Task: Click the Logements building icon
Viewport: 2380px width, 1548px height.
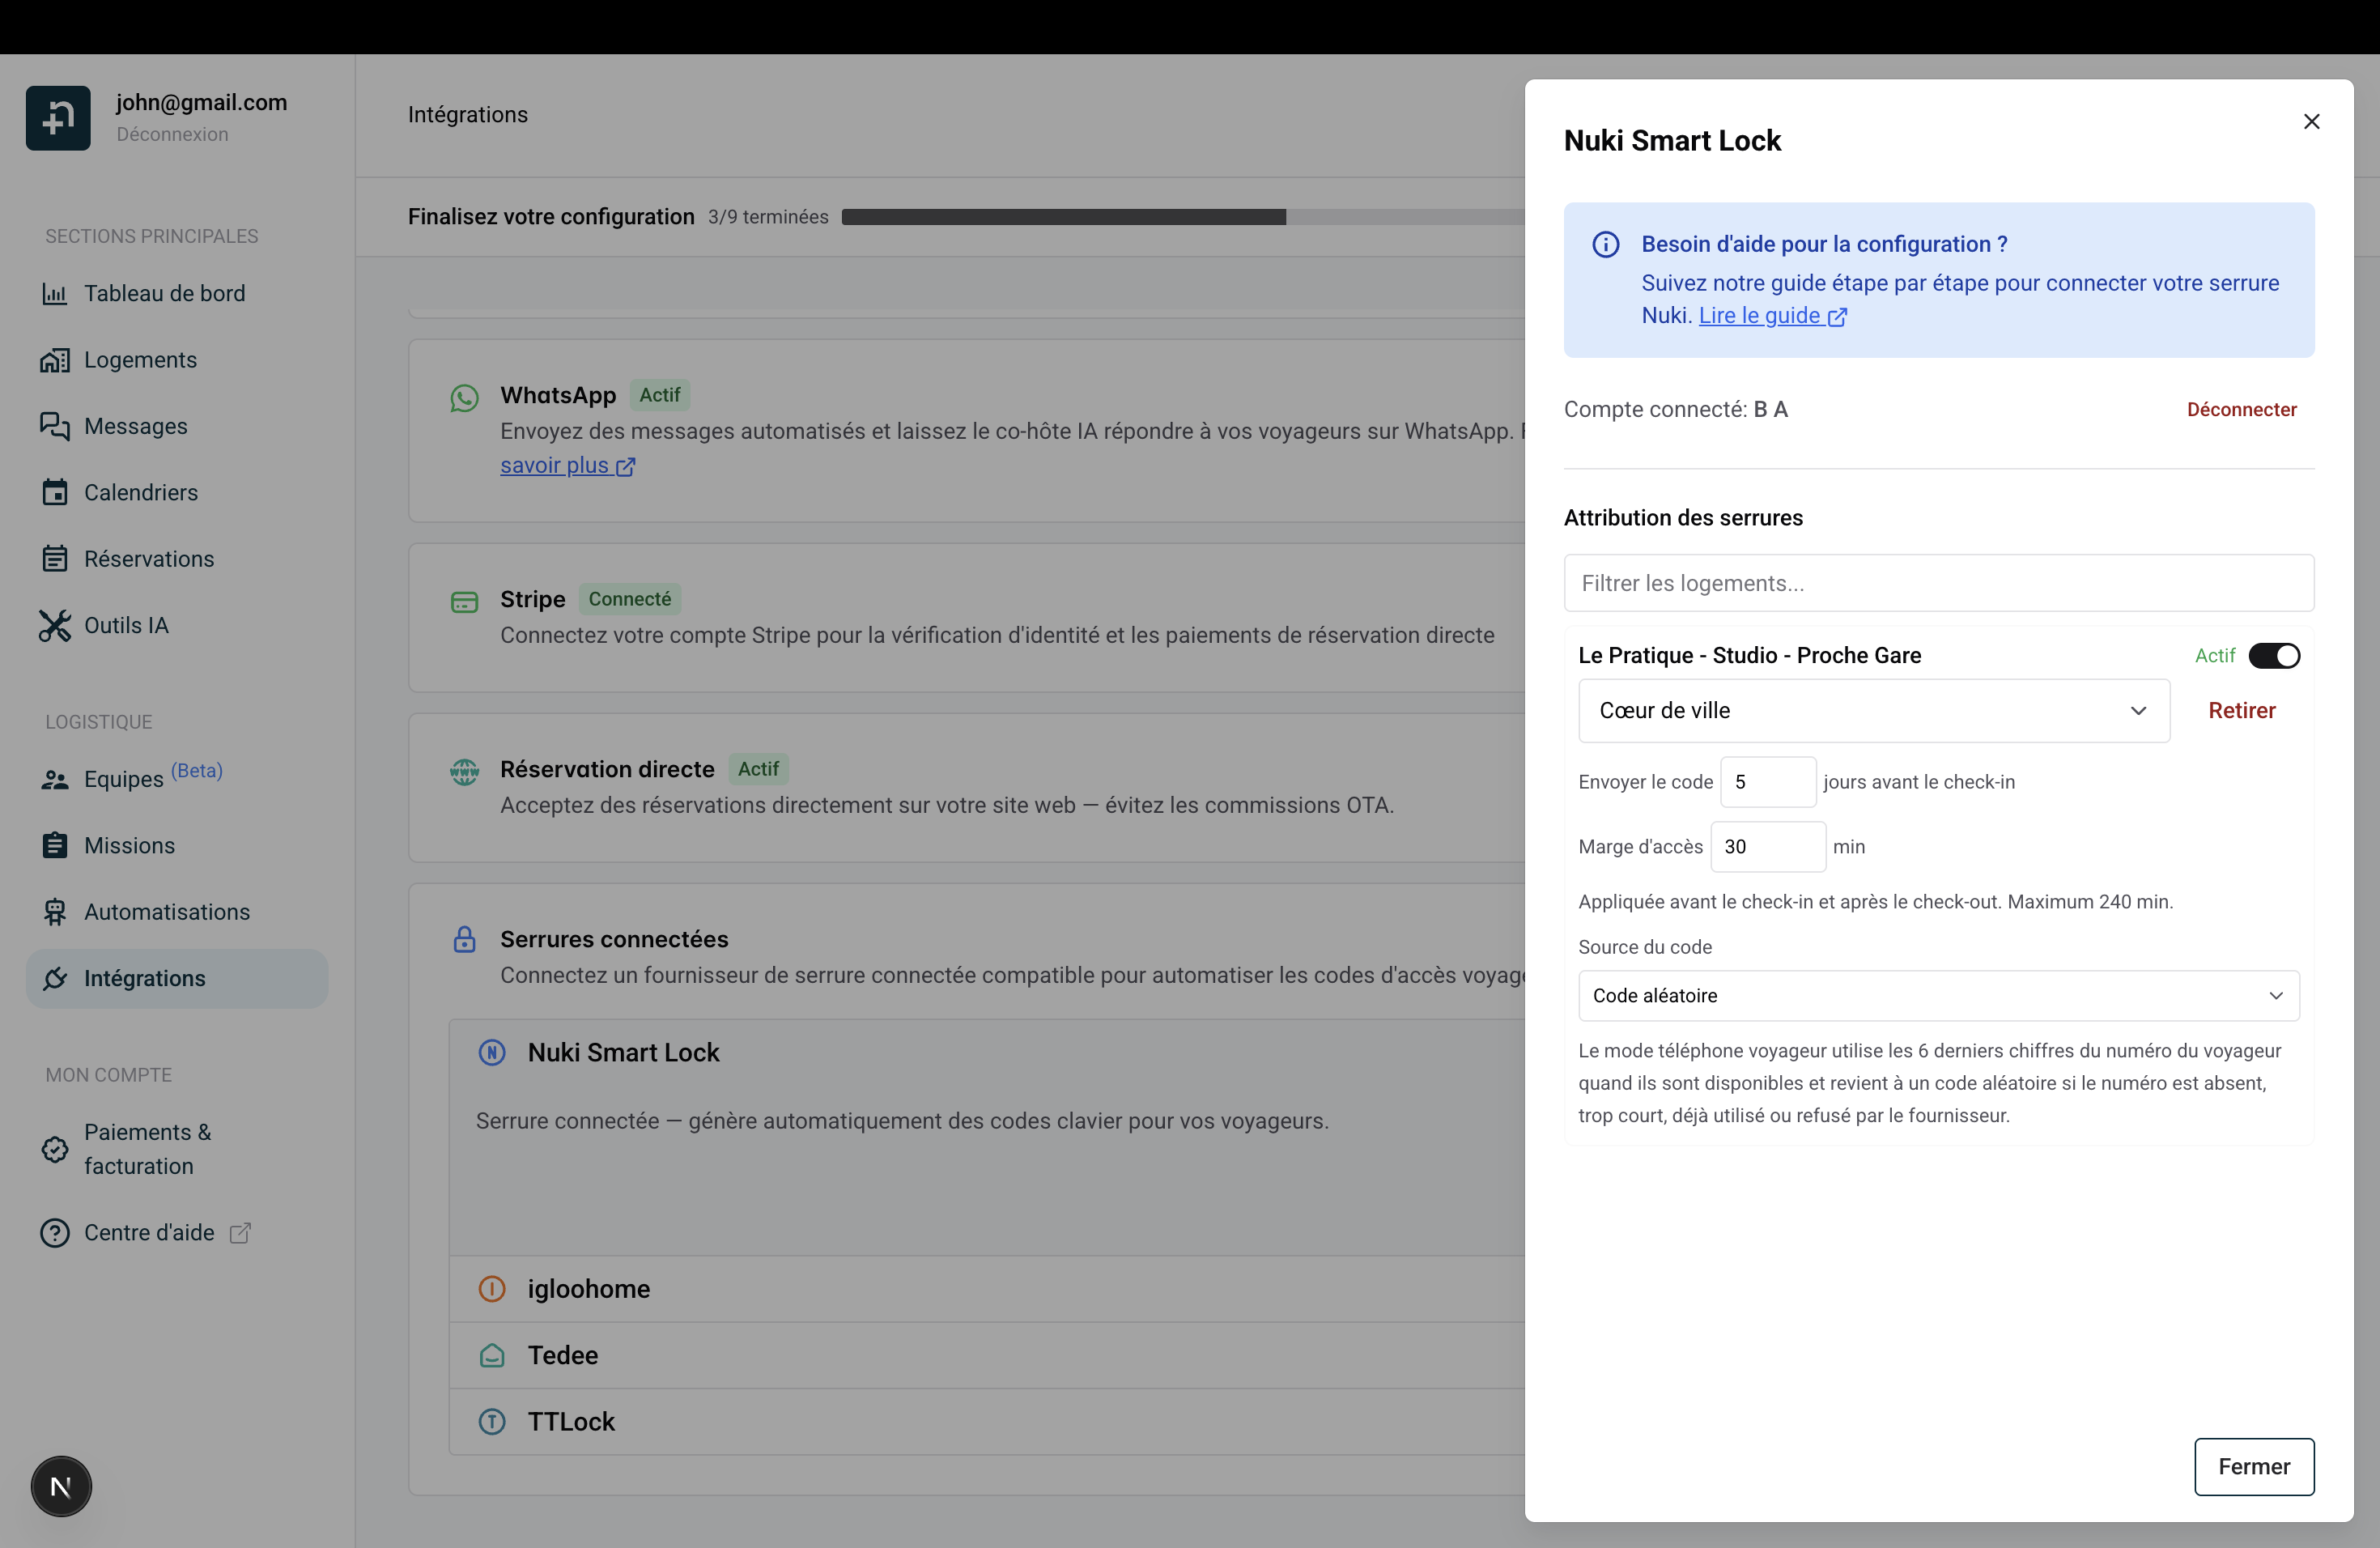Action: (x=54, y=360)
